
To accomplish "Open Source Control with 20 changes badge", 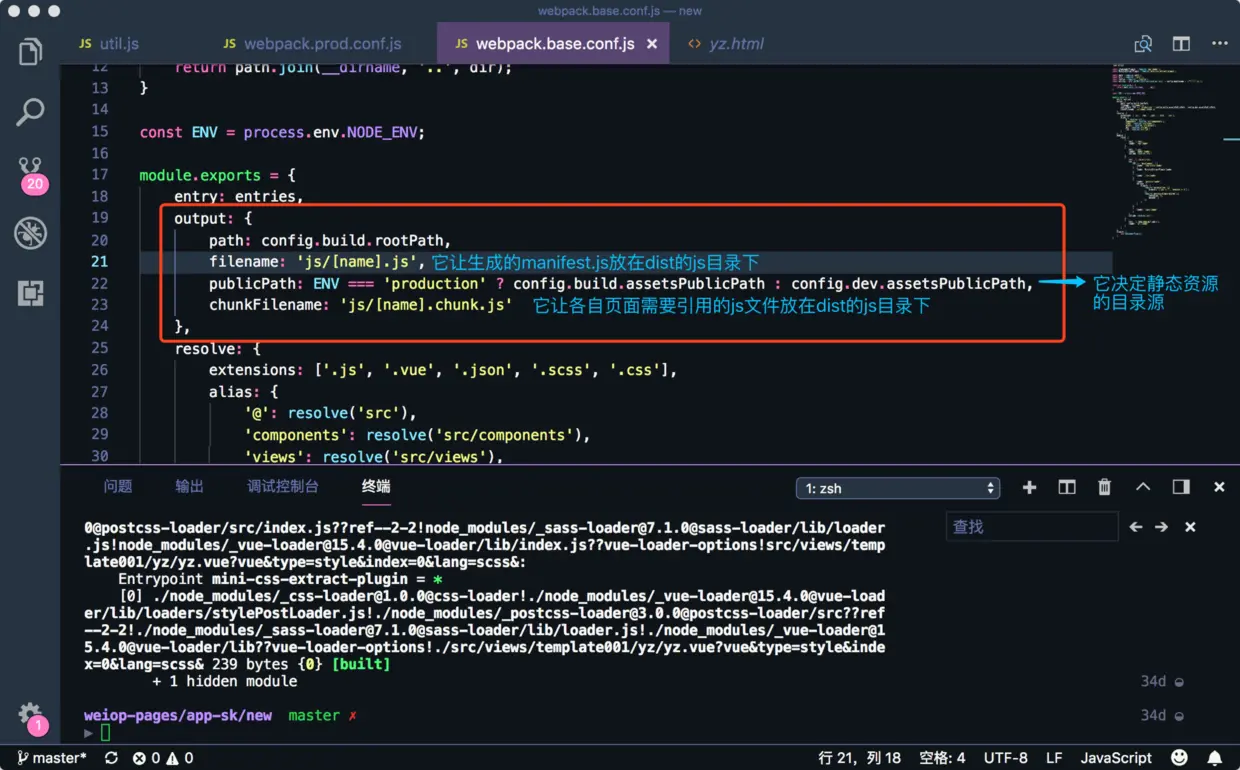I will coord(31,174).
